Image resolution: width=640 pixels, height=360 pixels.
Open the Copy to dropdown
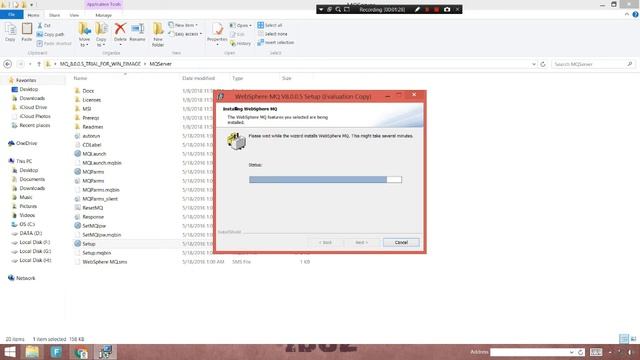coord(101,34)
